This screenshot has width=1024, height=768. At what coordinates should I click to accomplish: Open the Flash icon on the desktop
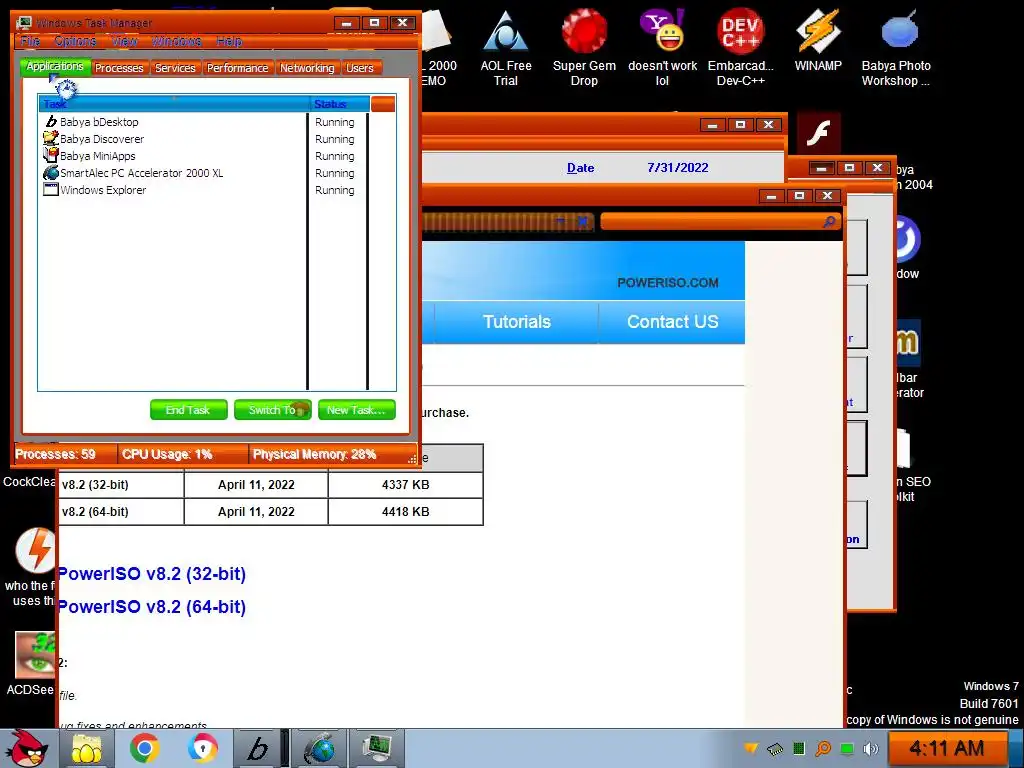[818, 133]
